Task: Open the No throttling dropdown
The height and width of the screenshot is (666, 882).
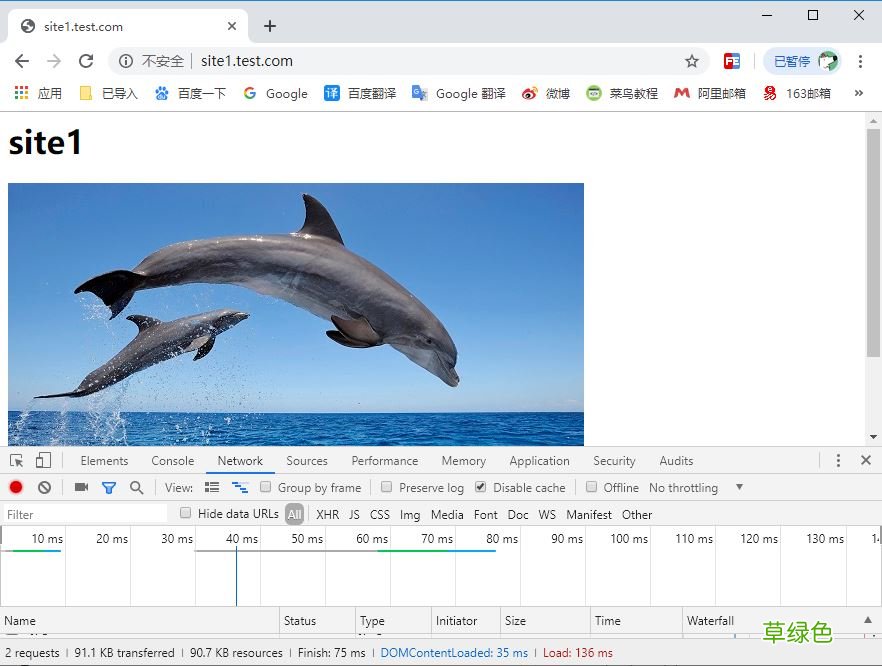Action: [x=696, y=488]
